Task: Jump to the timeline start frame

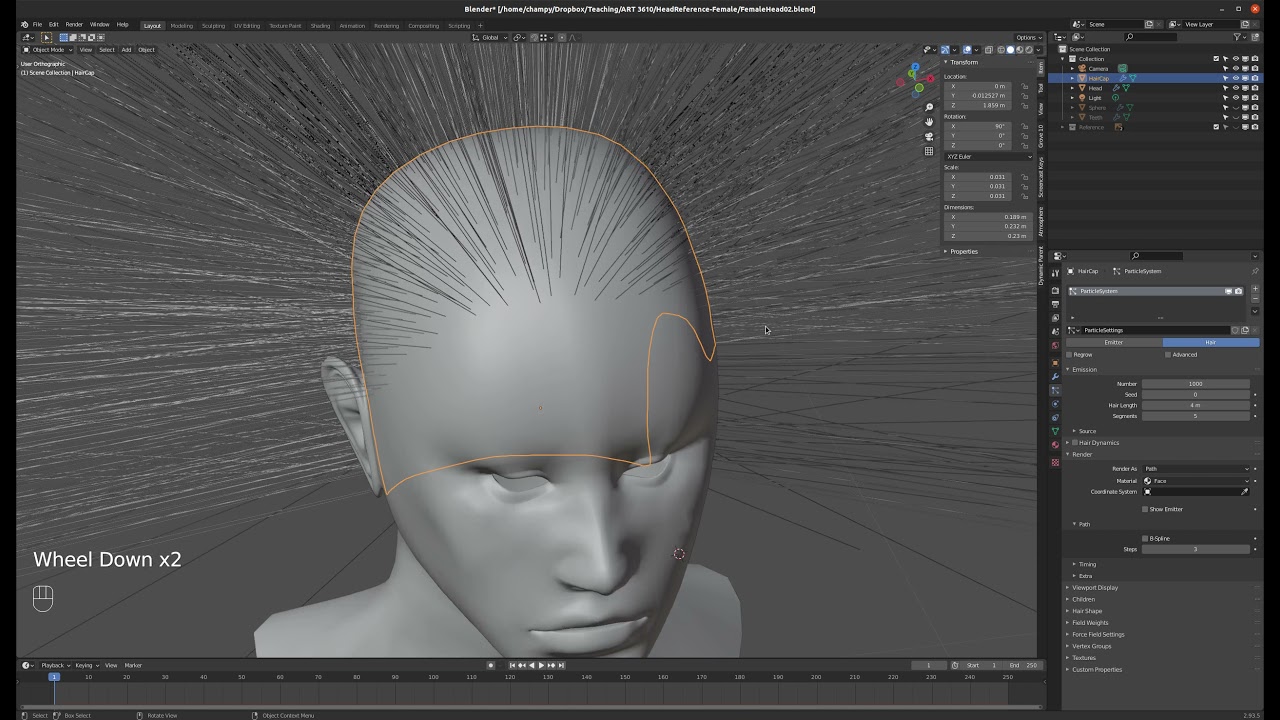Action: [x=512, y=665]
